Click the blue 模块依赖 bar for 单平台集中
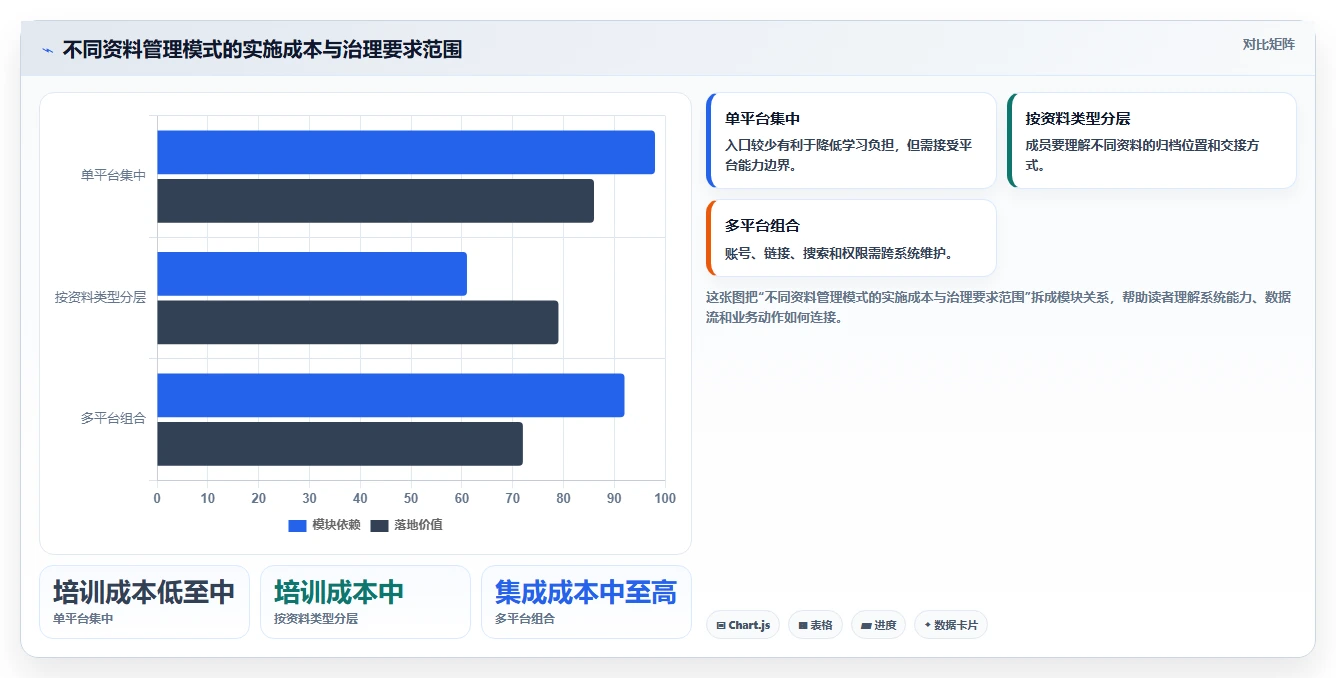 click(x=406, y=152)
